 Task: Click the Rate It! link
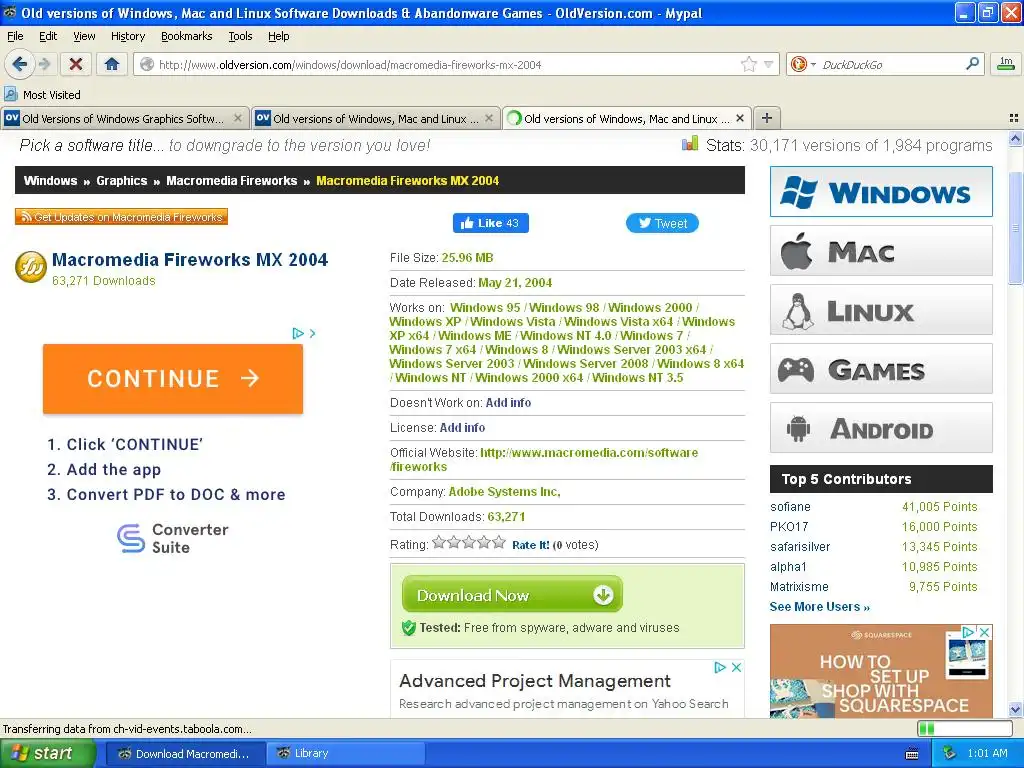click(530, 545)
